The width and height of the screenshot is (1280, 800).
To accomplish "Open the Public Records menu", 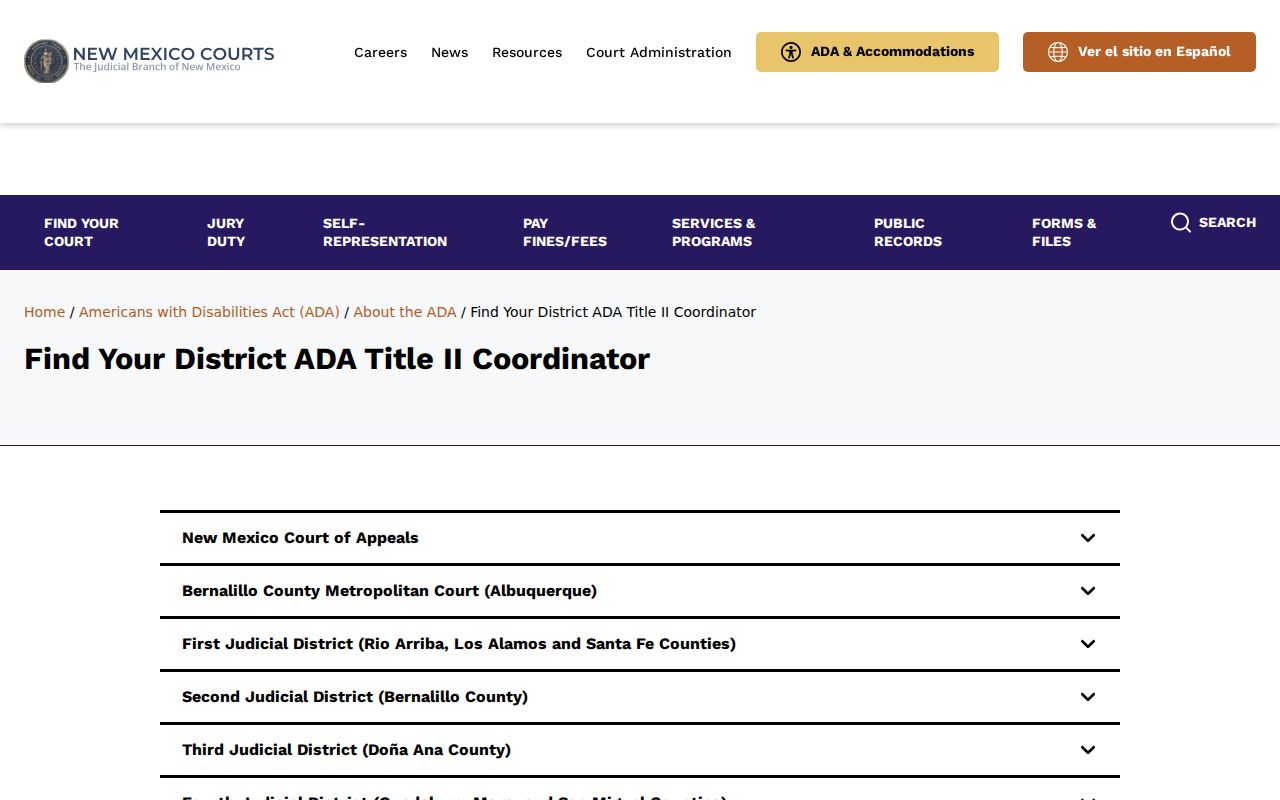I will pos(908,232).
